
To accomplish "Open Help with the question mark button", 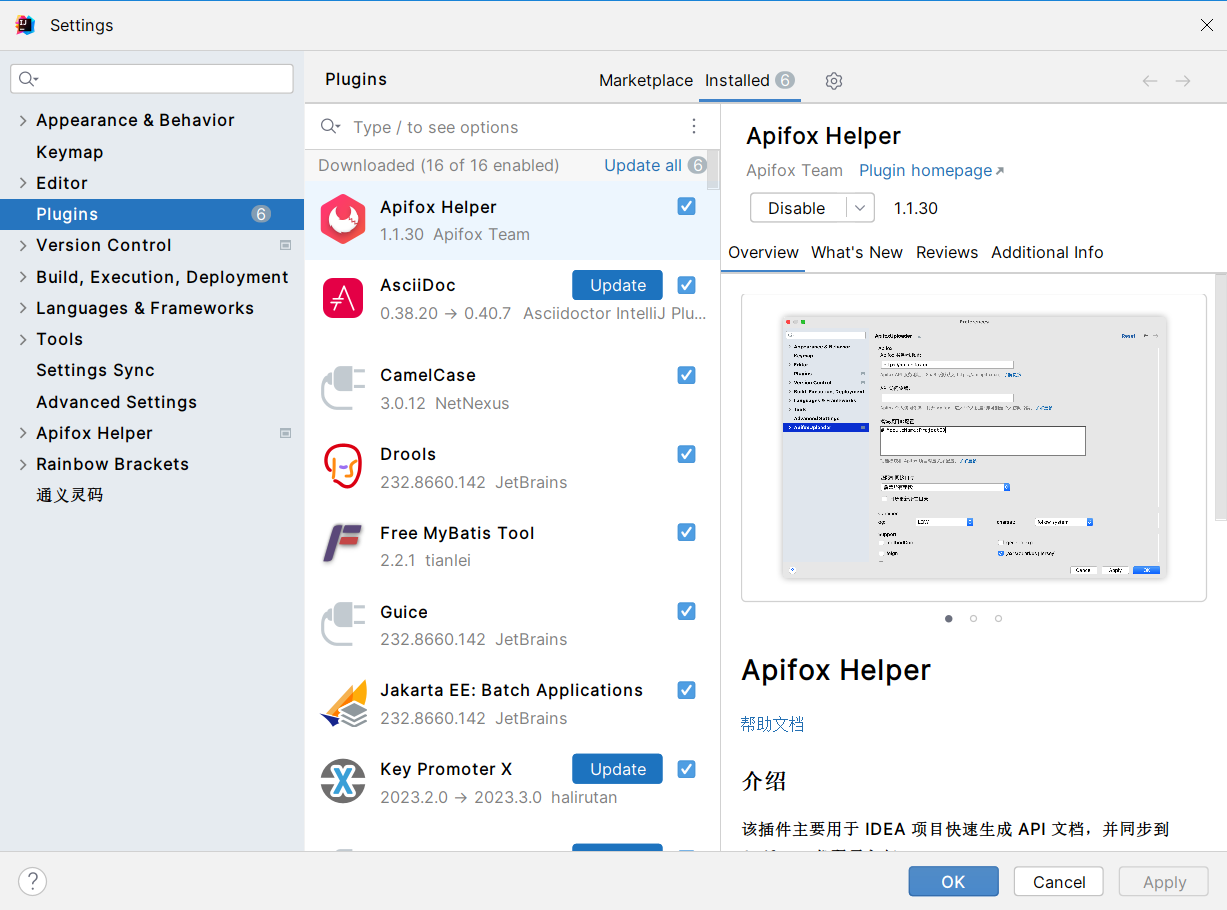I will click(x=33, y=881).
